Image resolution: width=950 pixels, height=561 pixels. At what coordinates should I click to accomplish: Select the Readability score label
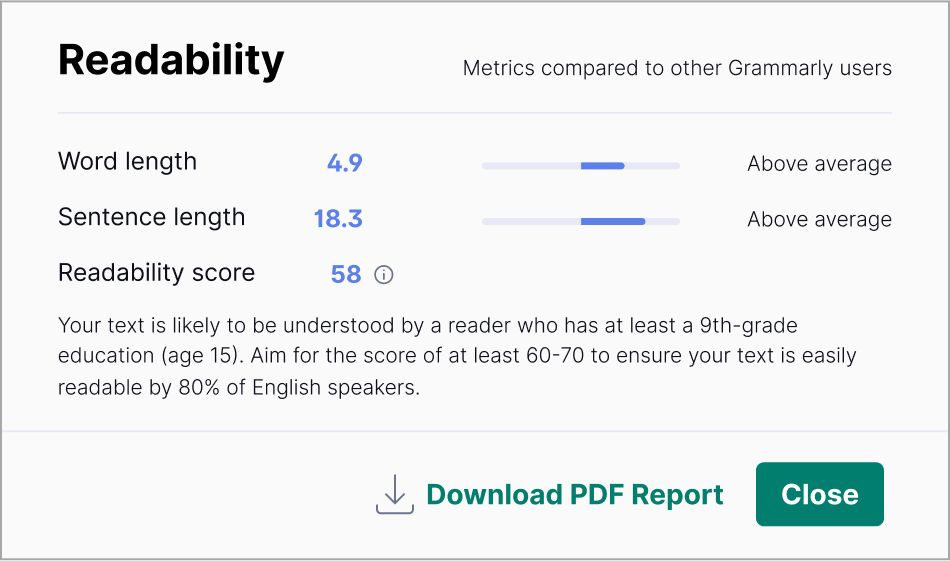click(x=156, y=273)
